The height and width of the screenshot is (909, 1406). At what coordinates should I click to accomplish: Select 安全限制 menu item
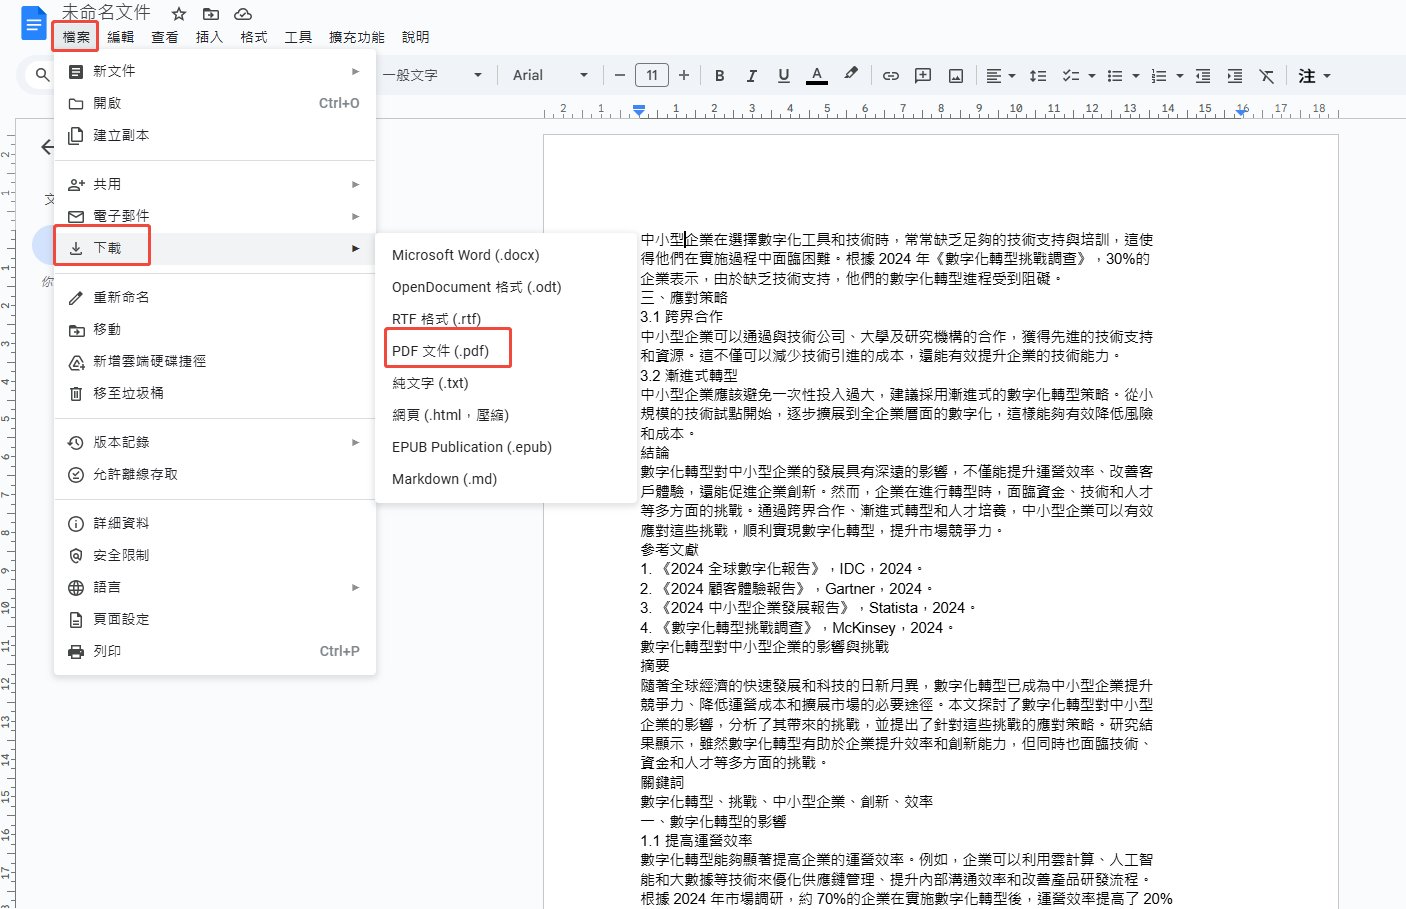tap(215, 555)
